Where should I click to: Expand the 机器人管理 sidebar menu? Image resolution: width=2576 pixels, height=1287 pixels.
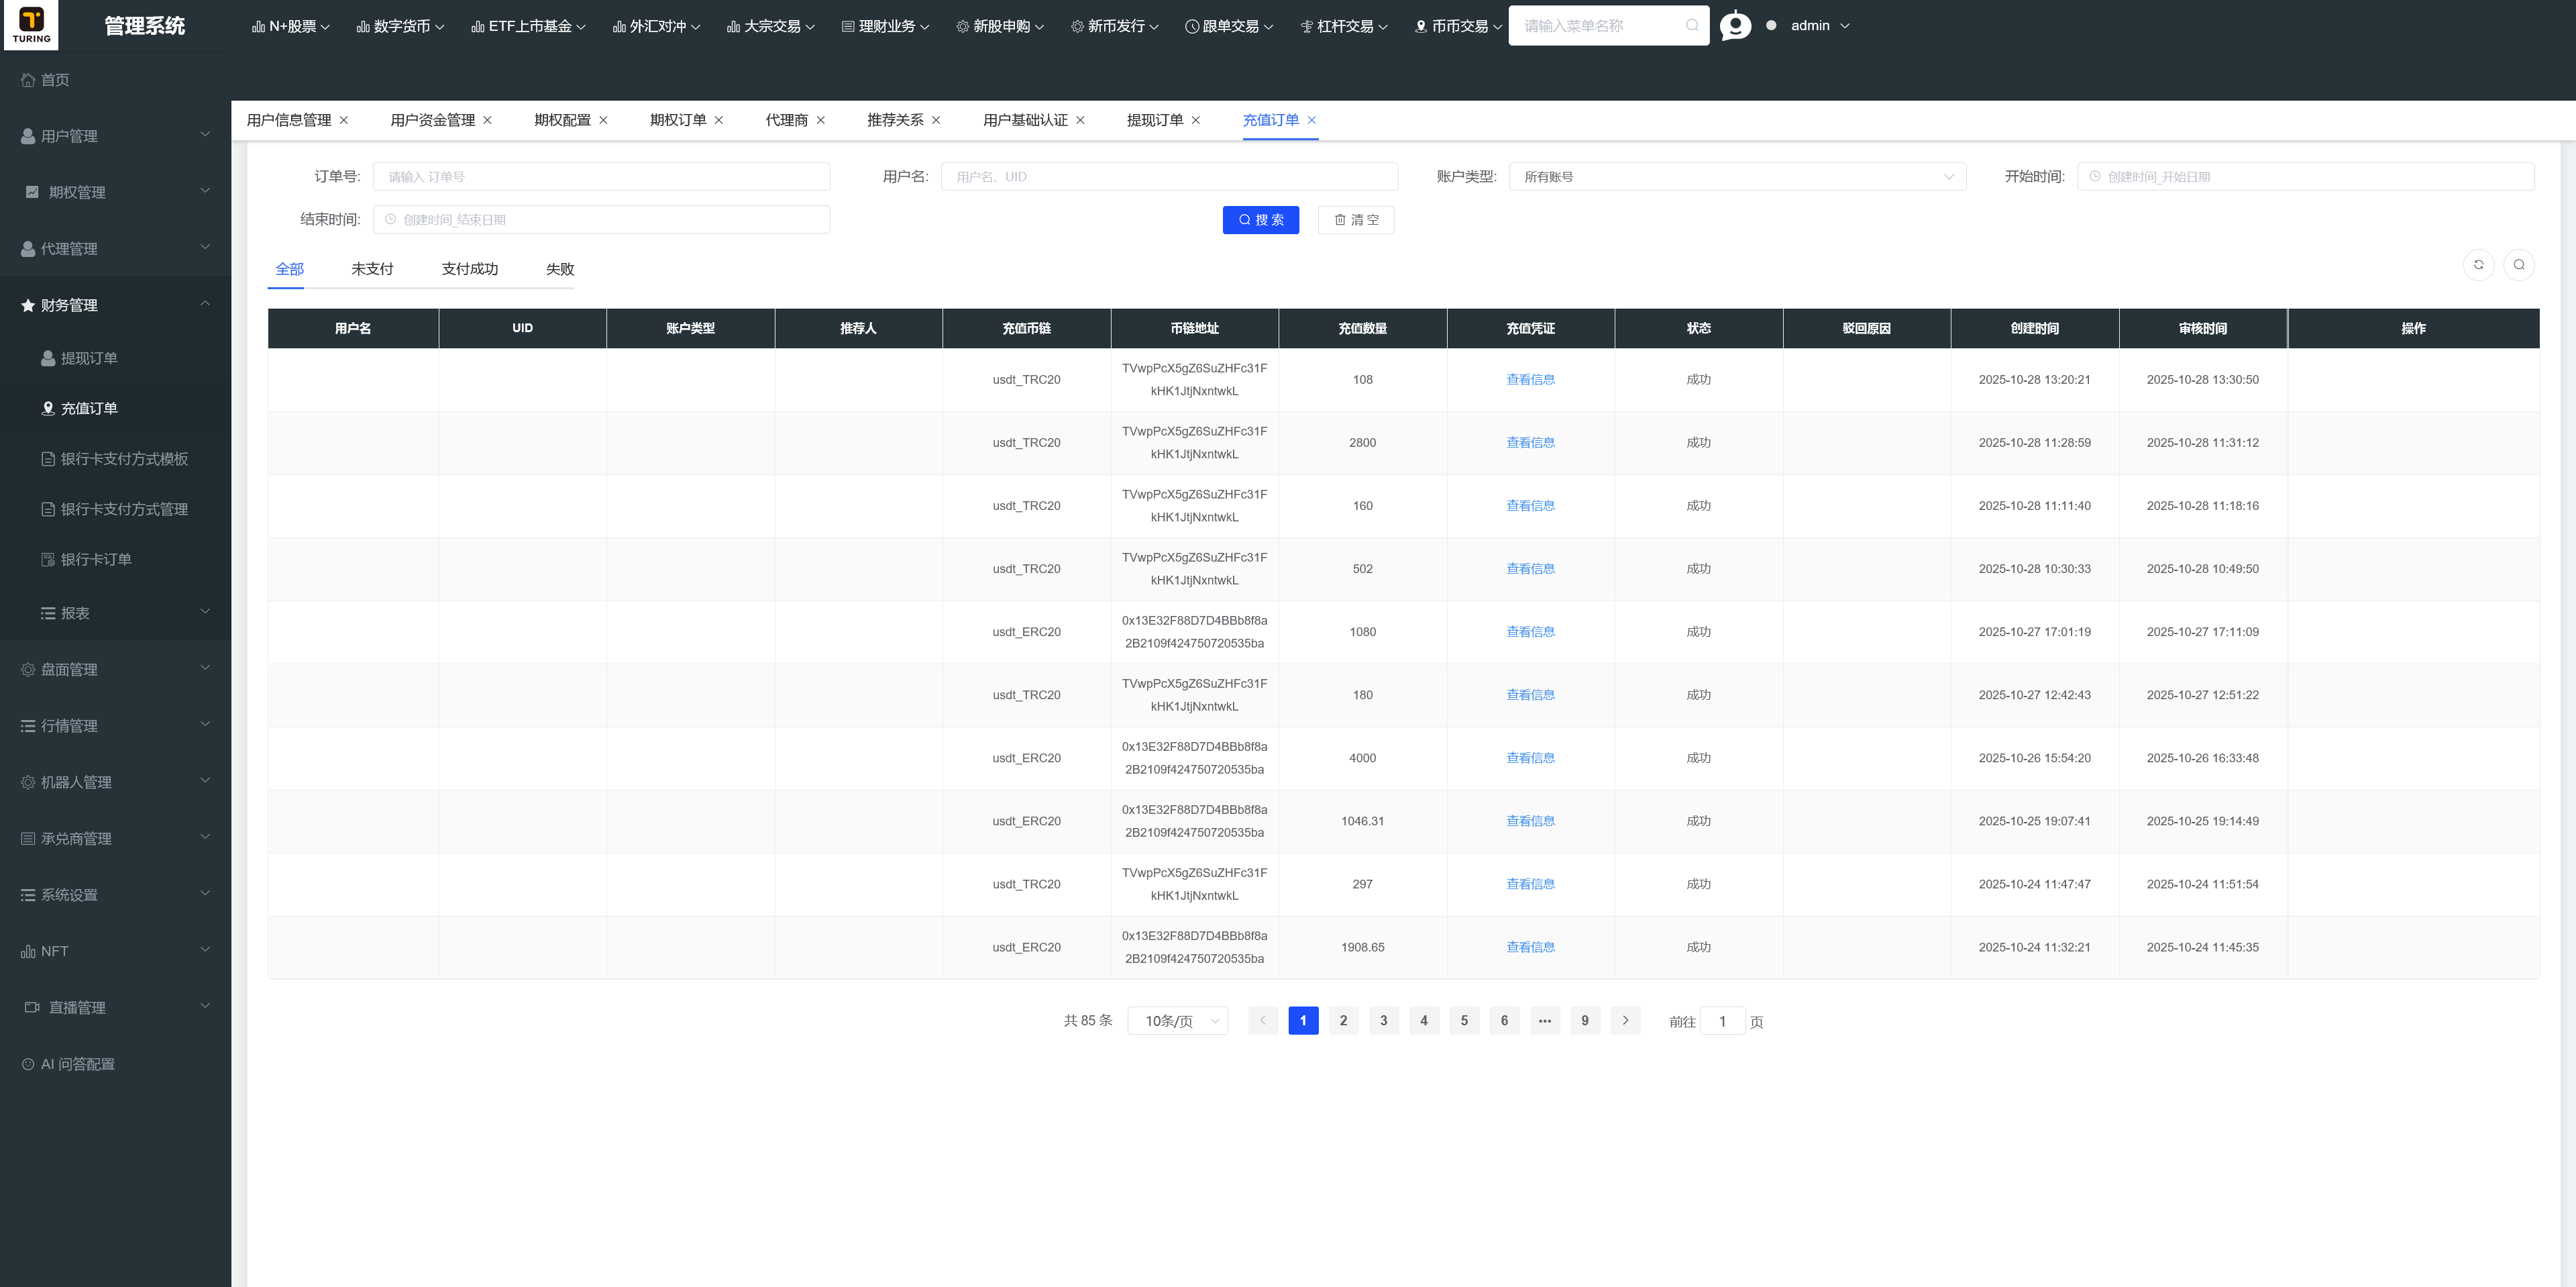click(x=115, y=782)
